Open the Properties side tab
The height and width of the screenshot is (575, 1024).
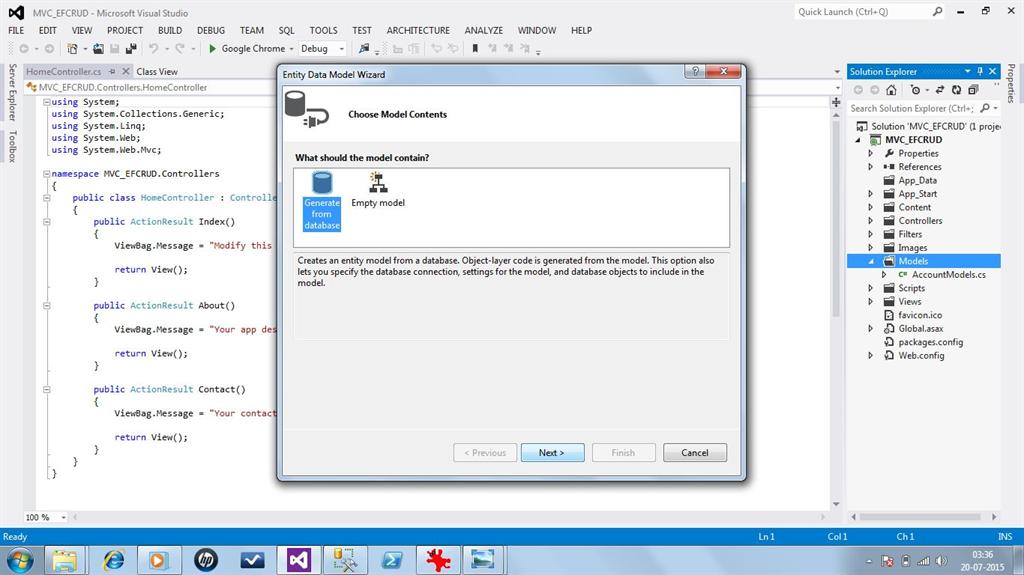[1011, 83]
